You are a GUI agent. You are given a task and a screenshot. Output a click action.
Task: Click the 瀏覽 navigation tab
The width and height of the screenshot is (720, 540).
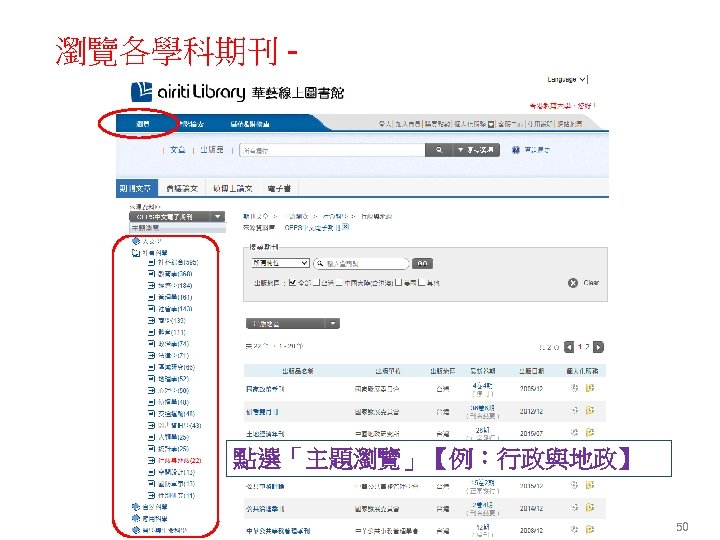coord(143,124)
